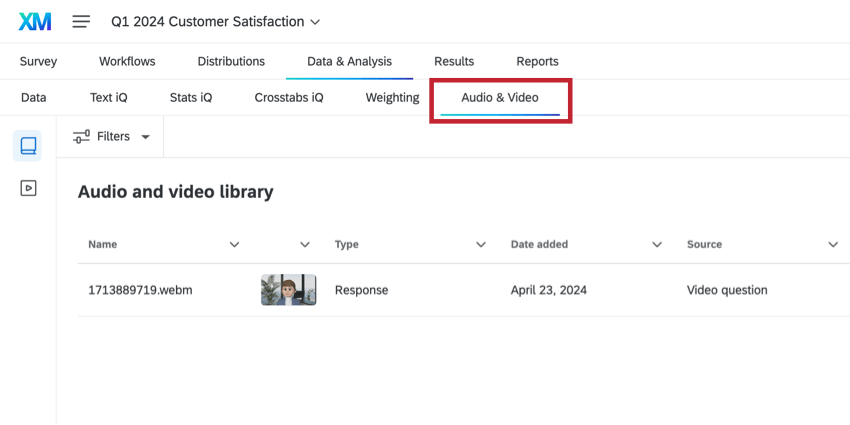Open the Type column dropdown chevron
850x425 pixels.
[481, 244]
